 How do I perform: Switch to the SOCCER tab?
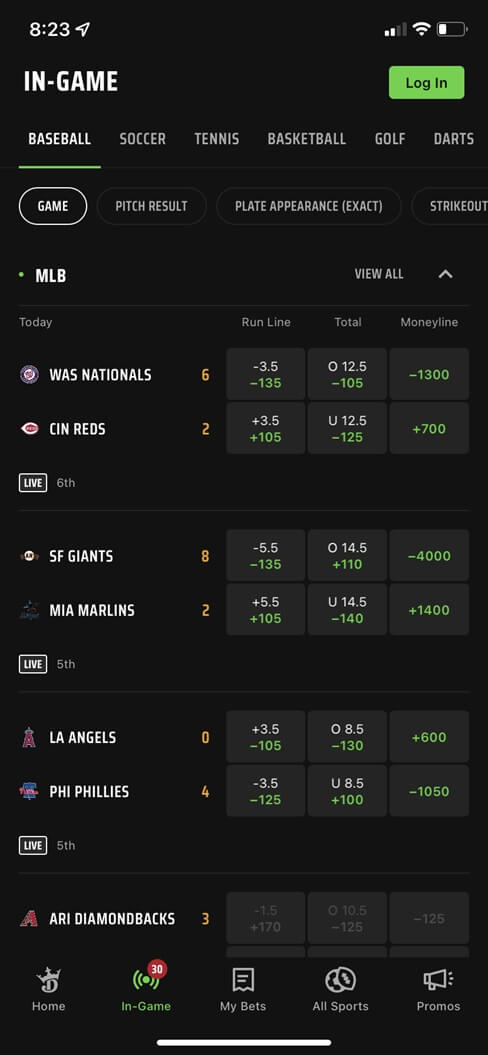(143, 139)
